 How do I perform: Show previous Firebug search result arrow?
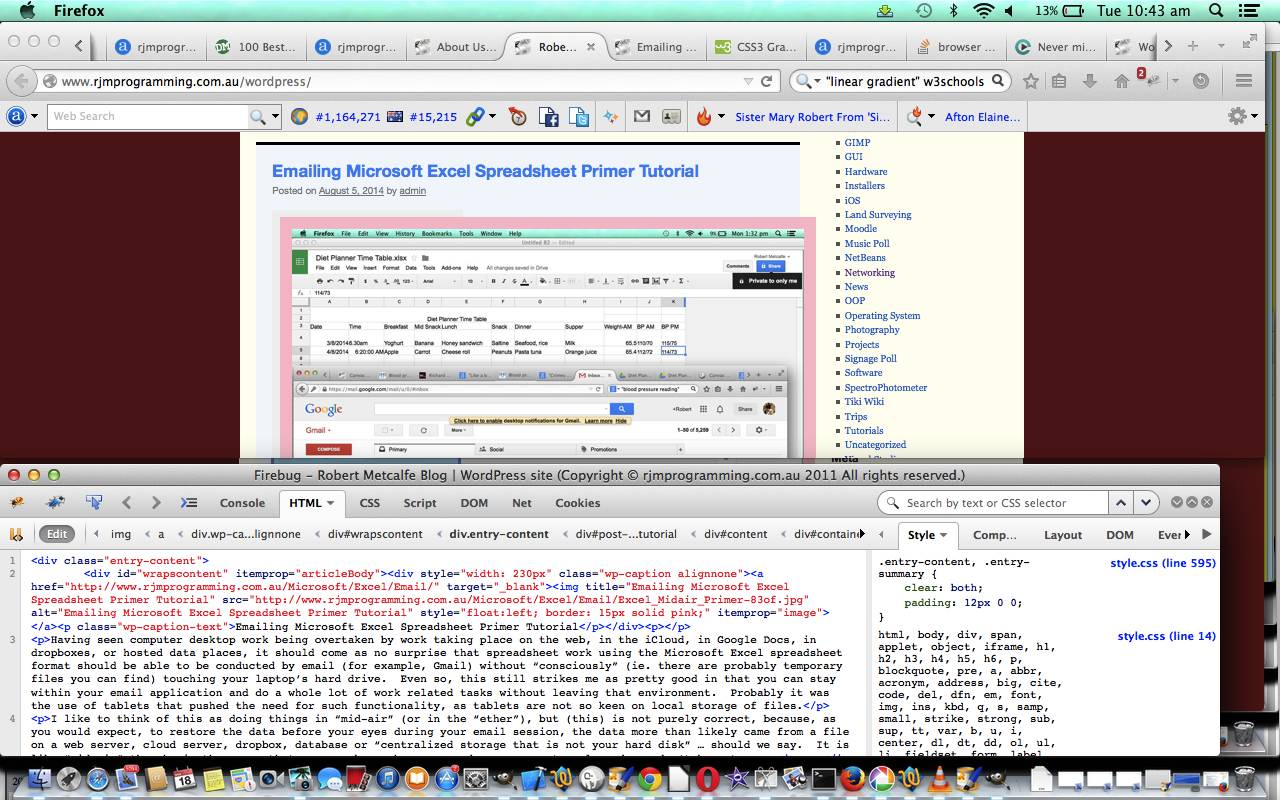[1122, 503]
